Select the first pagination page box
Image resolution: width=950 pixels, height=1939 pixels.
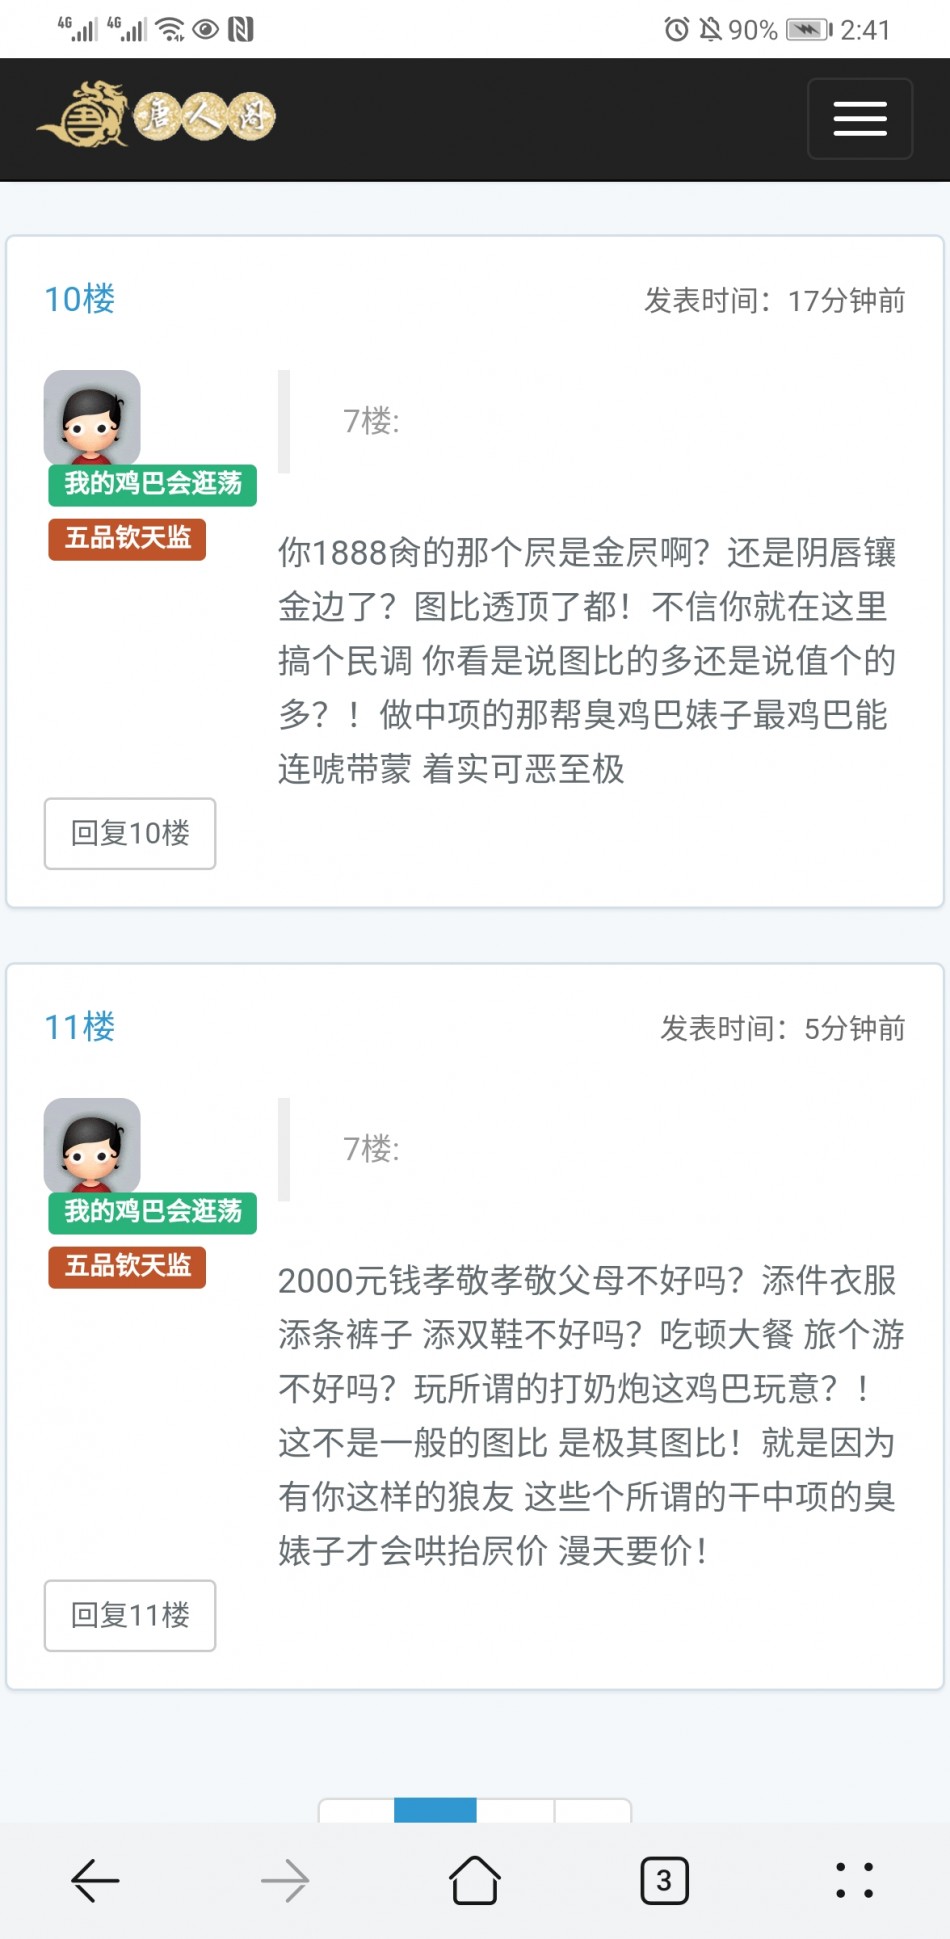356,1809
